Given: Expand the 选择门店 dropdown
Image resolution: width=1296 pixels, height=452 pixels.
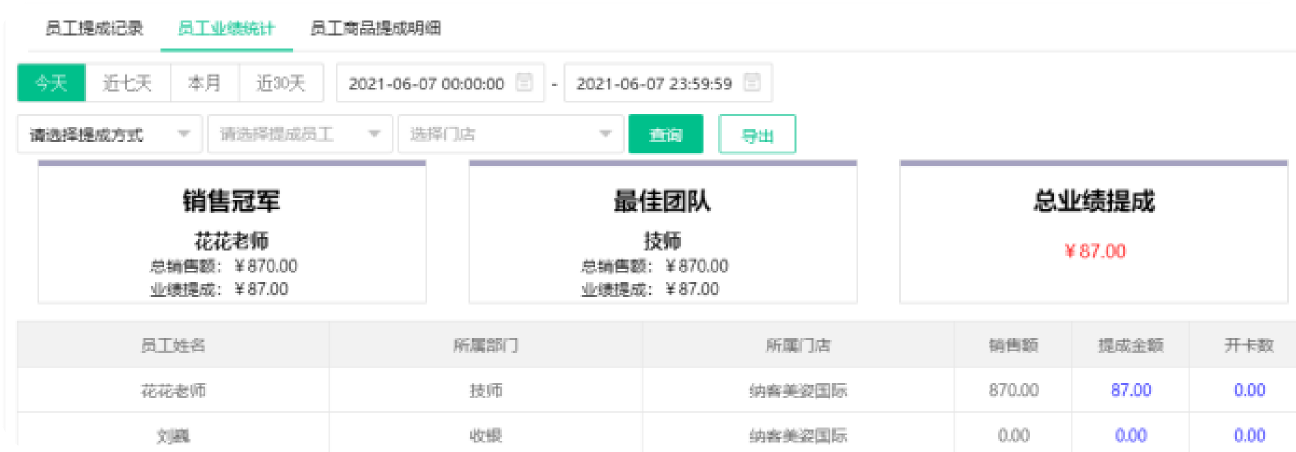Looking at the screenshot, I should (510, 134).
